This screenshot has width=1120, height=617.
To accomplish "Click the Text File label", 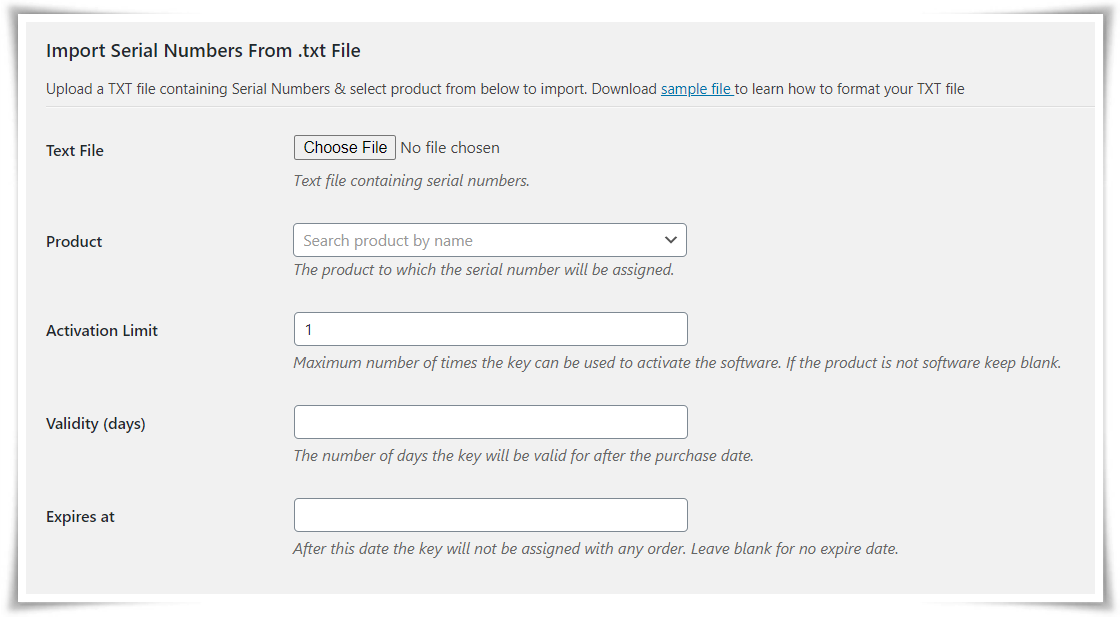I will (75, 151).
